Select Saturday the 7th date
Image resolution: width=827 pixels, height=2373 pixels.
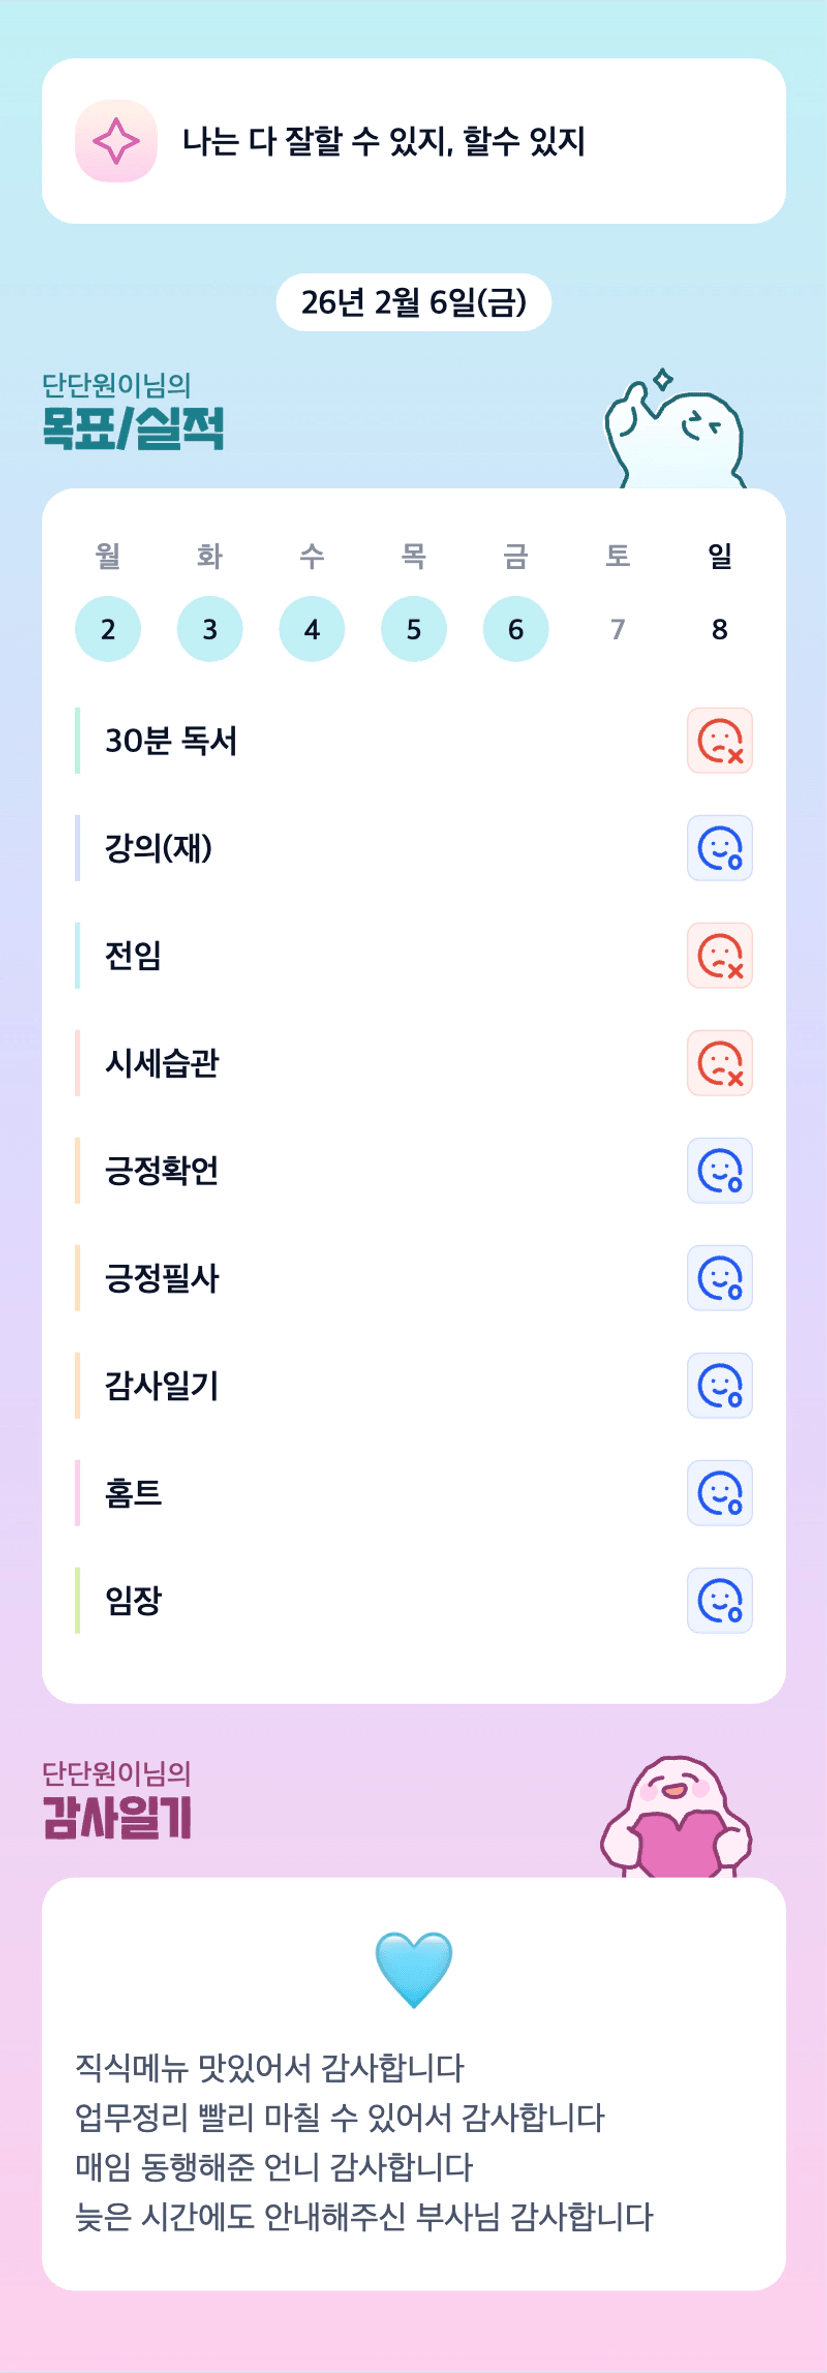(x=618, y=629)
